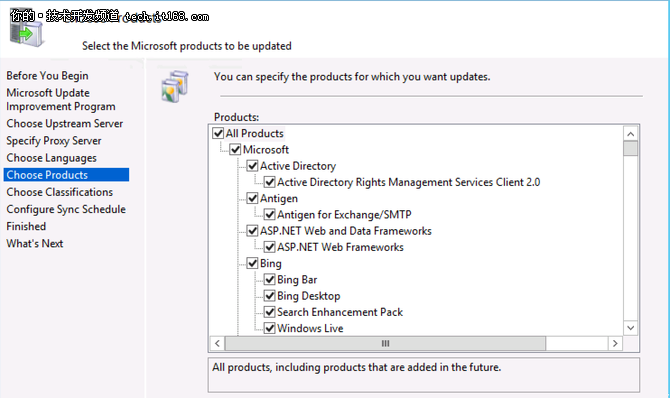Screen dimensions: 670x398
Task: Select the Bing product category node
Action: pyautogui.click(x=270, y=263)
